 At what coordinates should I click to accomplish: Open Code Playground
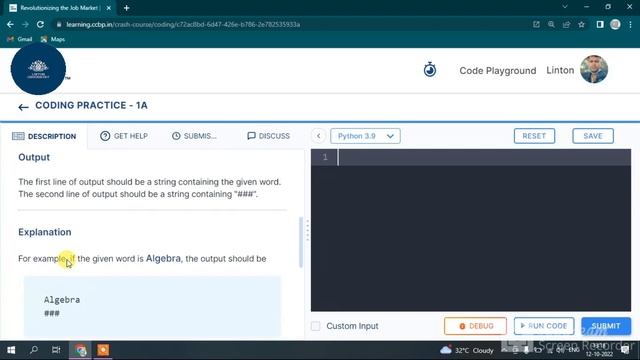click(x=498, y=71)
